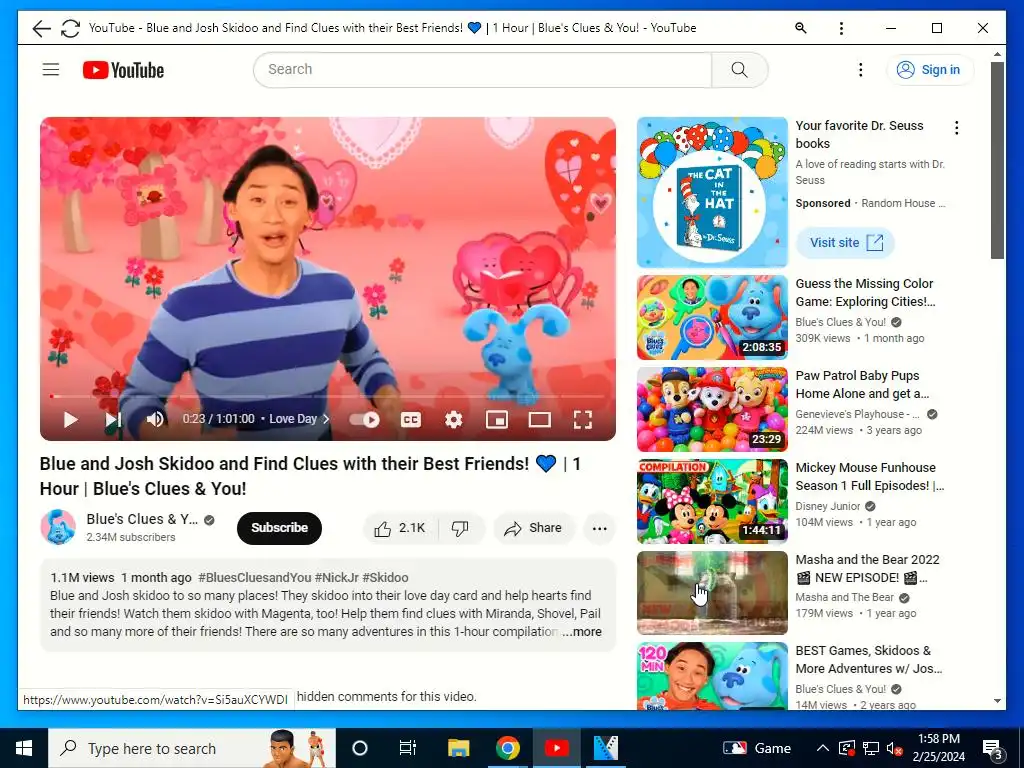Click the video progress bar

[328, 396]
